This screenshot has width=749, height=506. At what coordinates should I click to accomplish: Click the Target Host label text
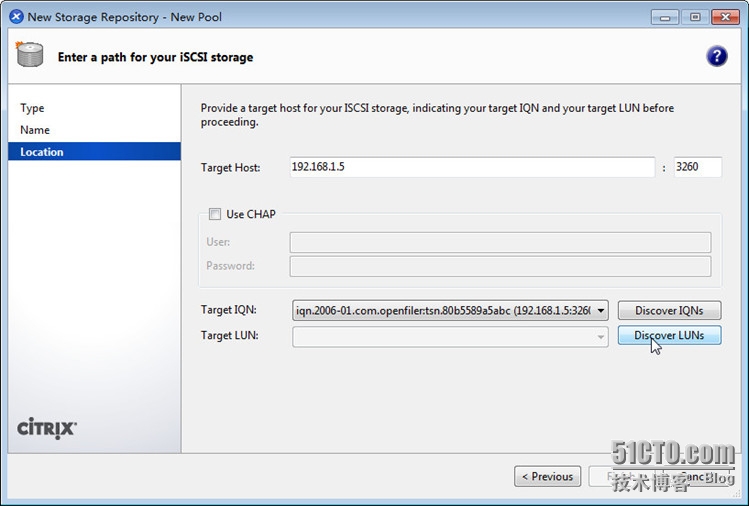click(230, 168)
